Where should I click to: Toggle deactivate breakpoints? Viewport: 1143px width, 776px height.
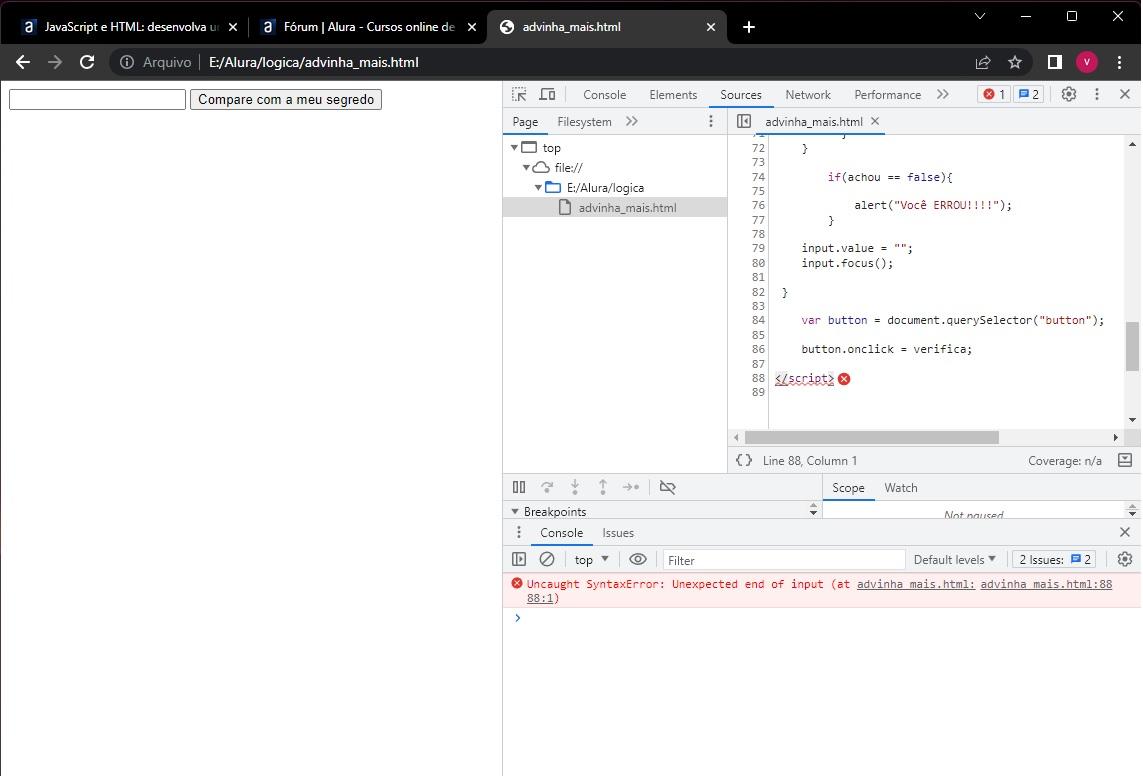click(x=667, y=487)
